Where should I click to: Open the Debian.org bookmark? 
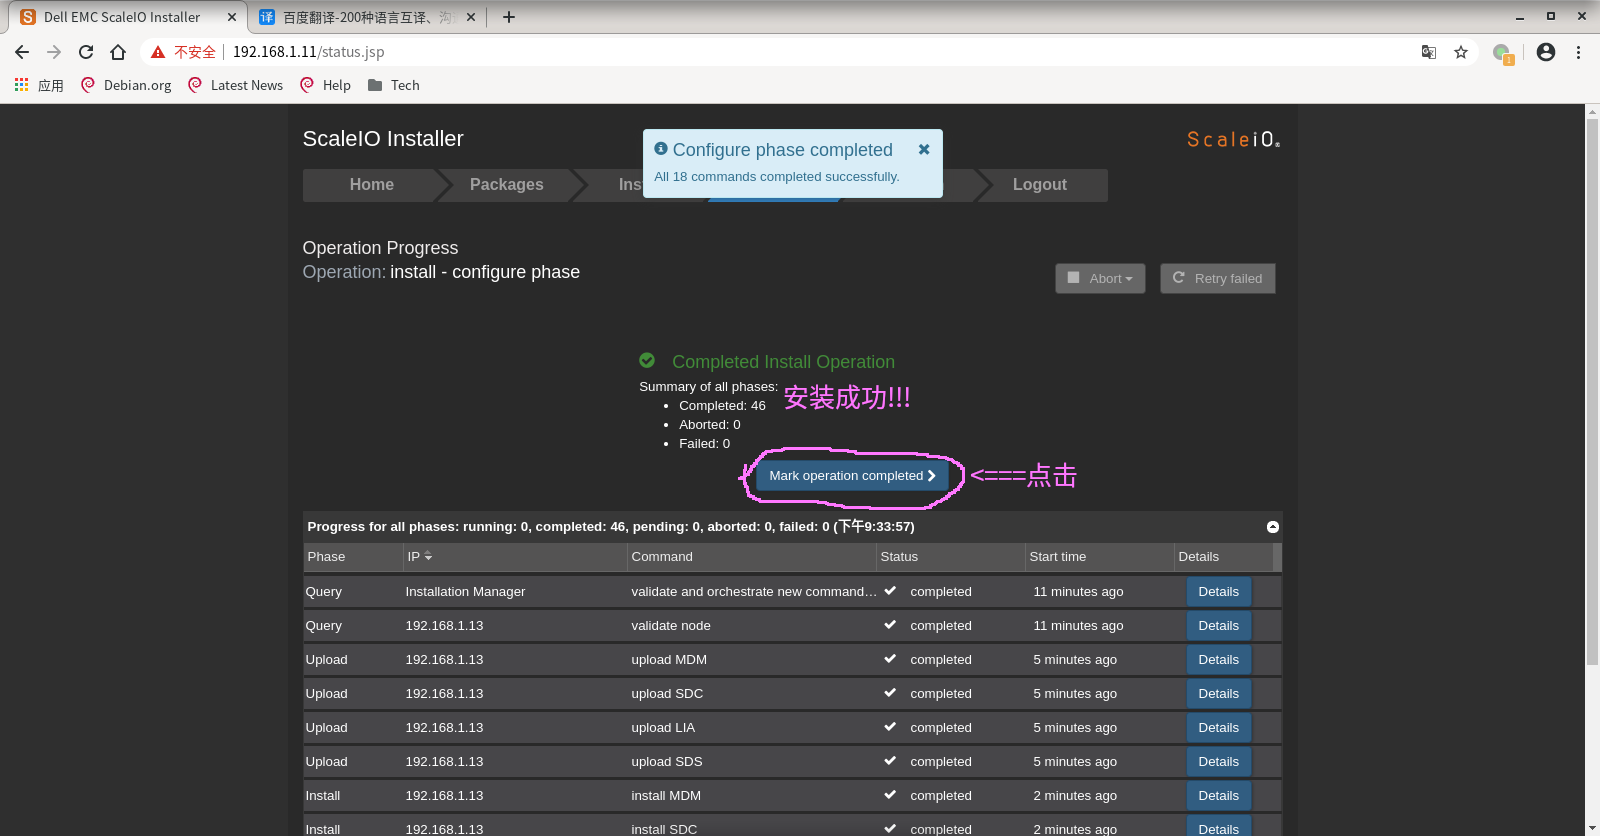[x=126, y=85]
